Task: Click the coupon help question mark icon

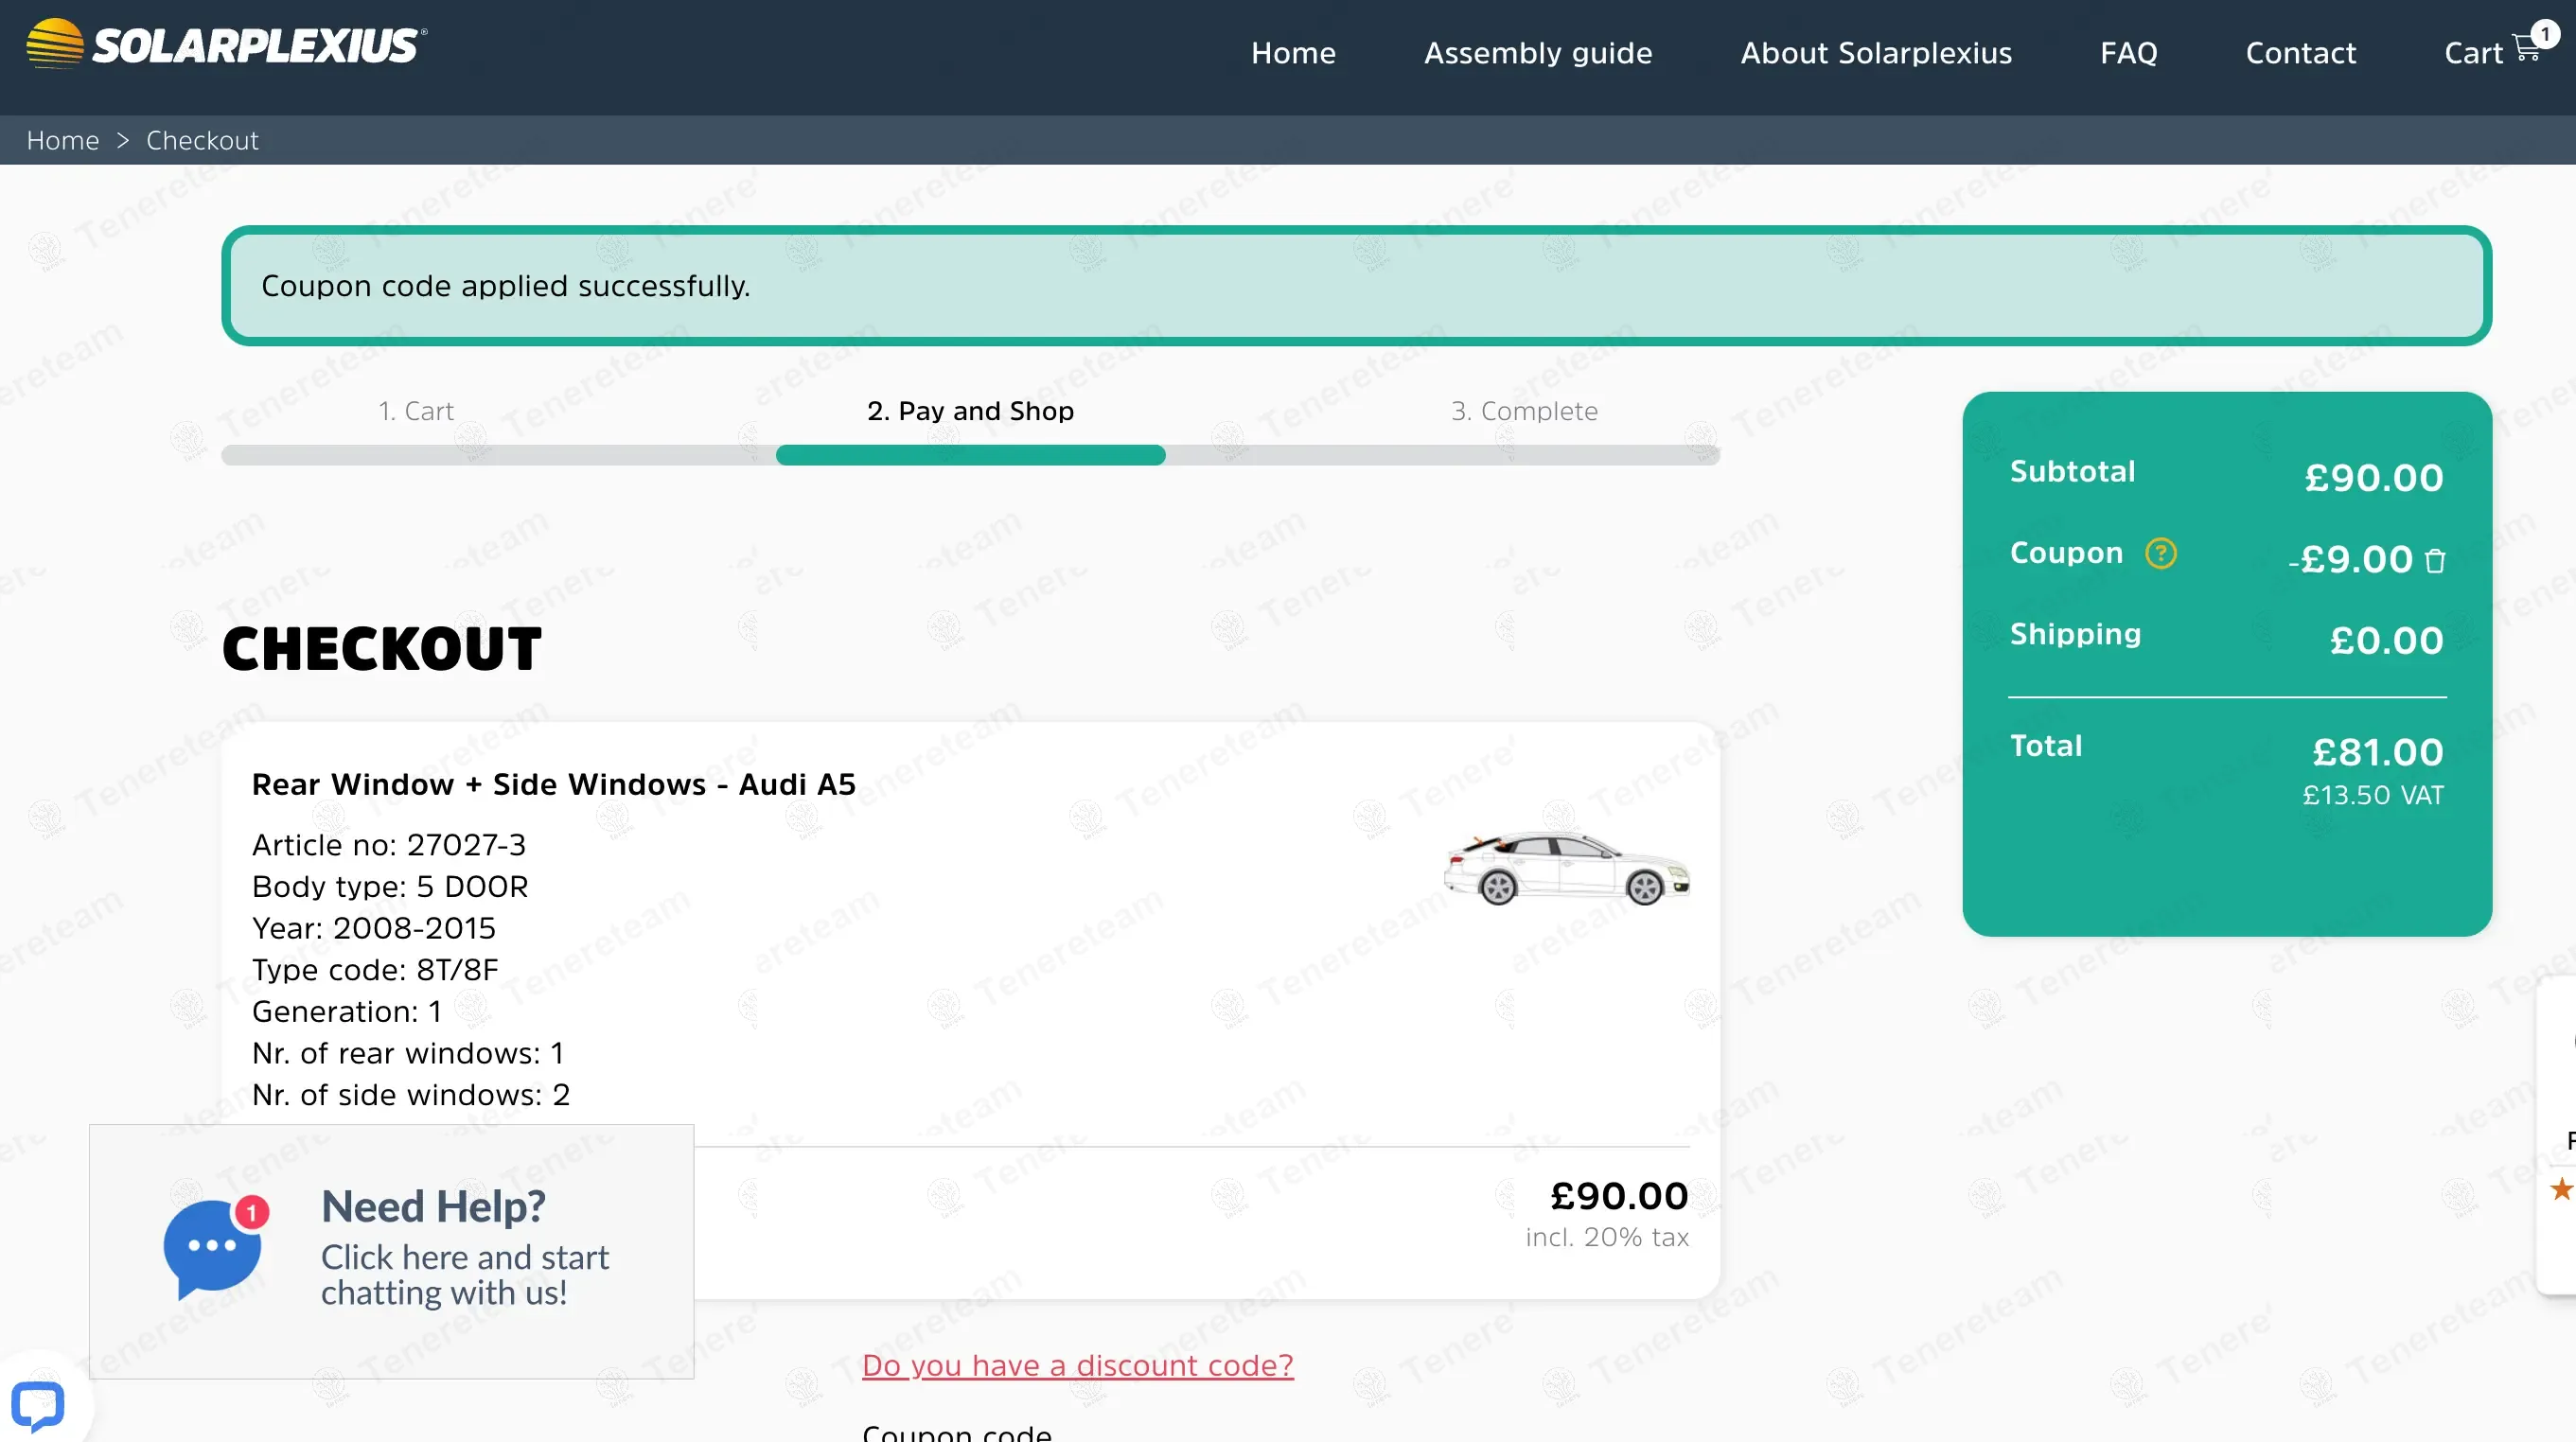Action: click(2160, 553)
